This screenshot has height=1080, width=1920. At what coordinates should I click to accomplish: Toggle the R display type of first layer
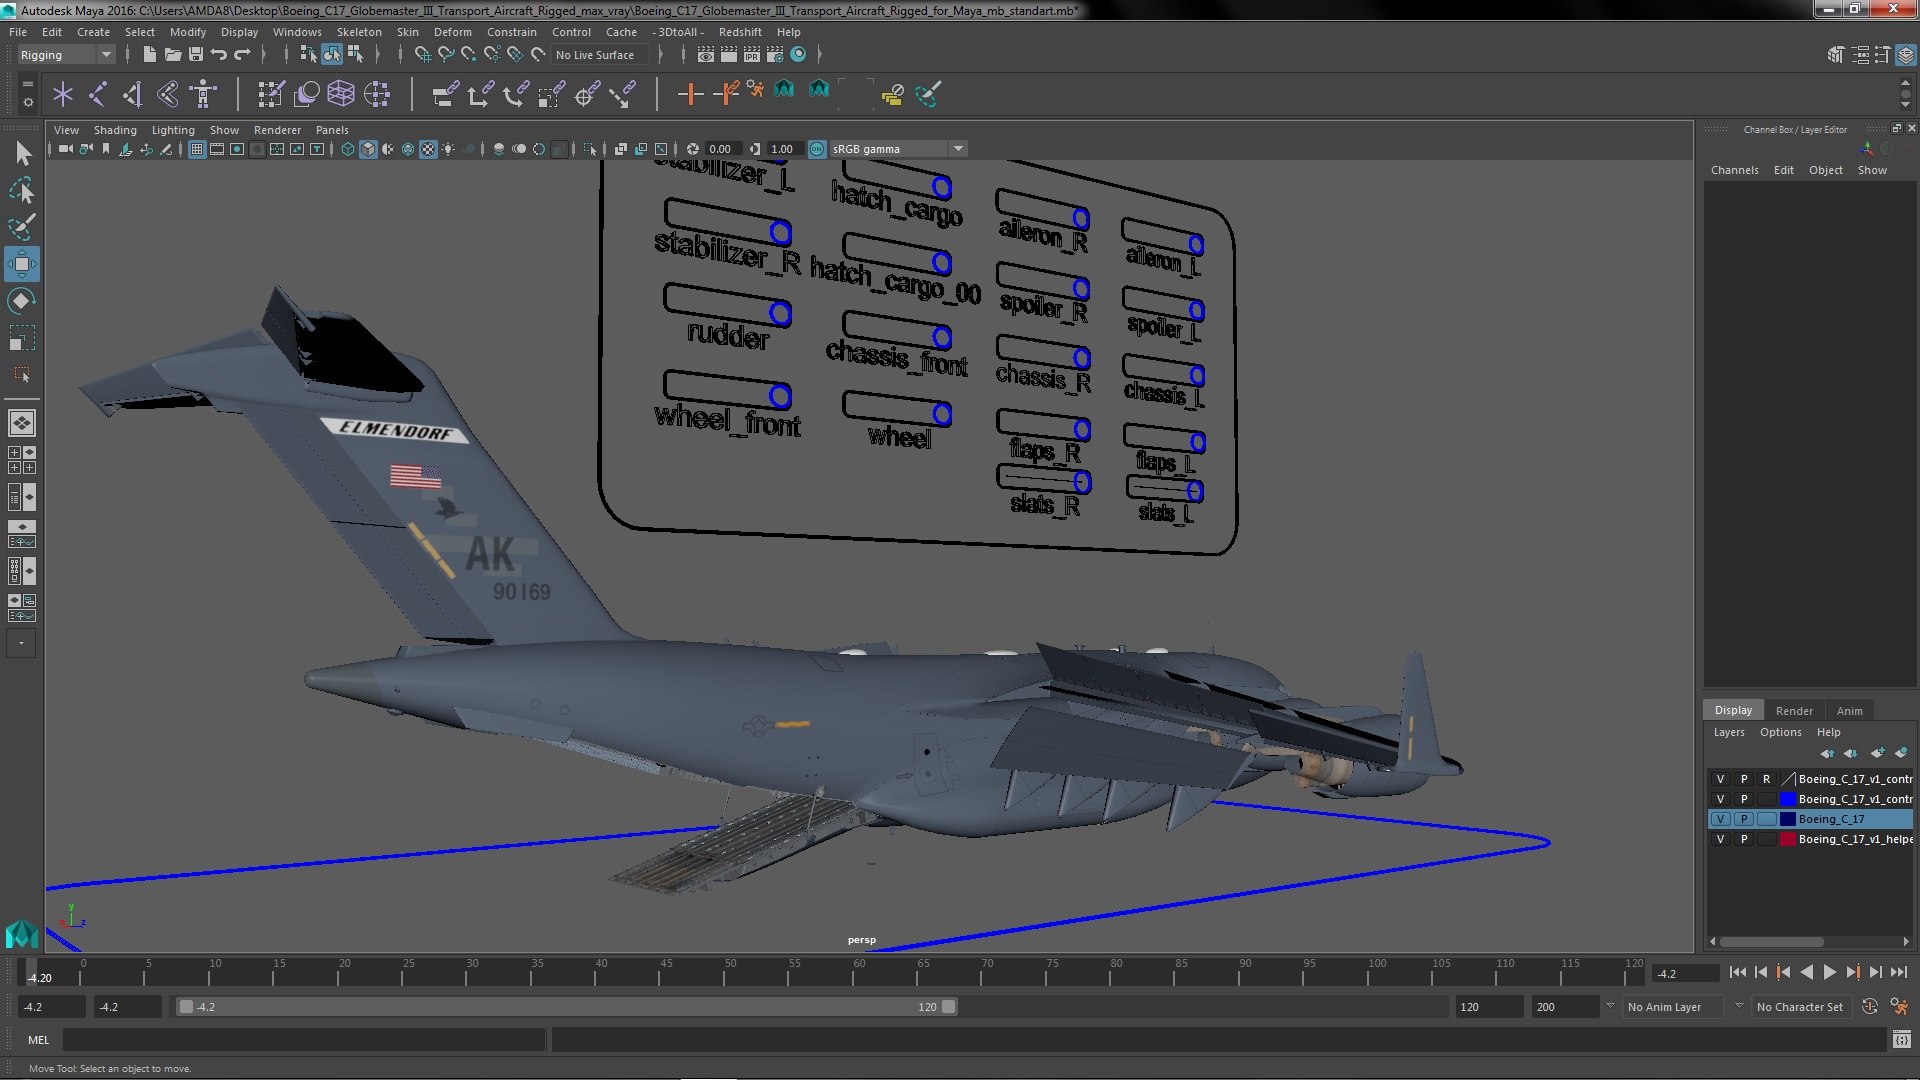coord(1767,779)
